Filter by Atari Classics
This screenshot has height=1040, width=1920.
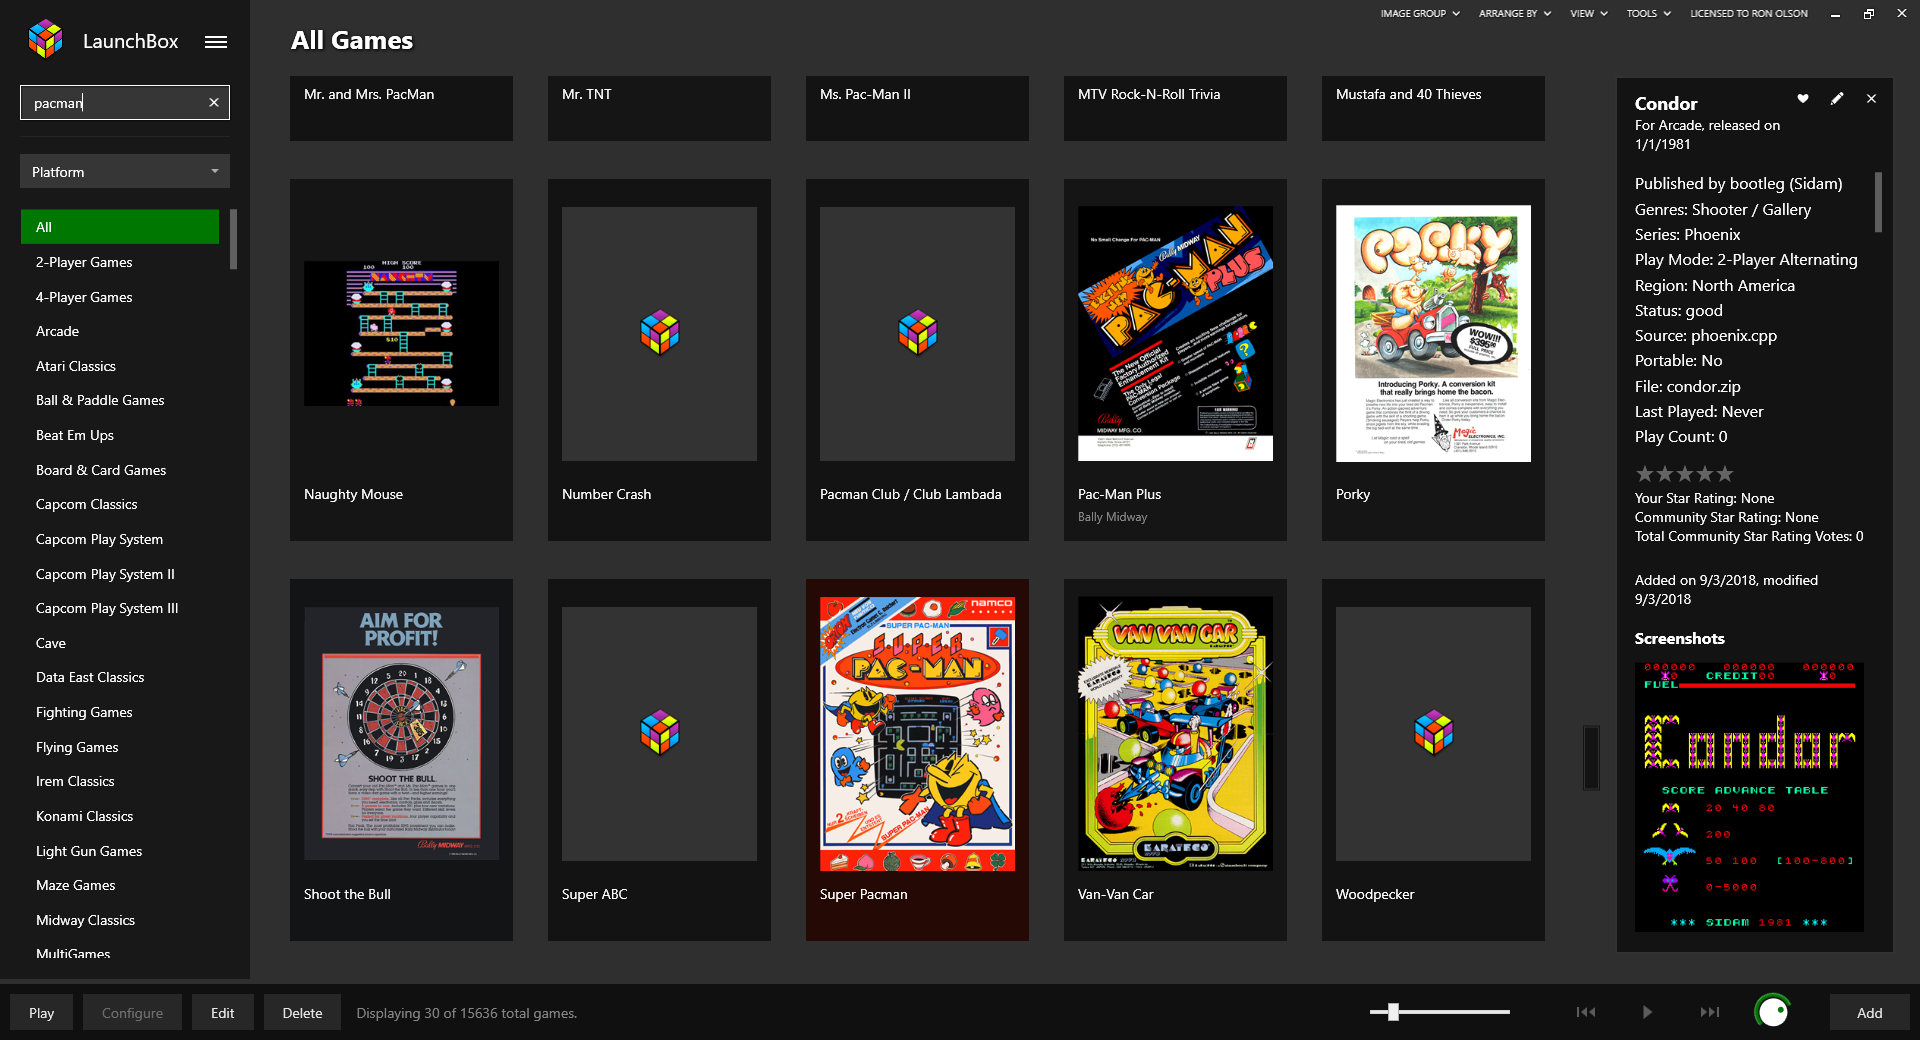76,366
